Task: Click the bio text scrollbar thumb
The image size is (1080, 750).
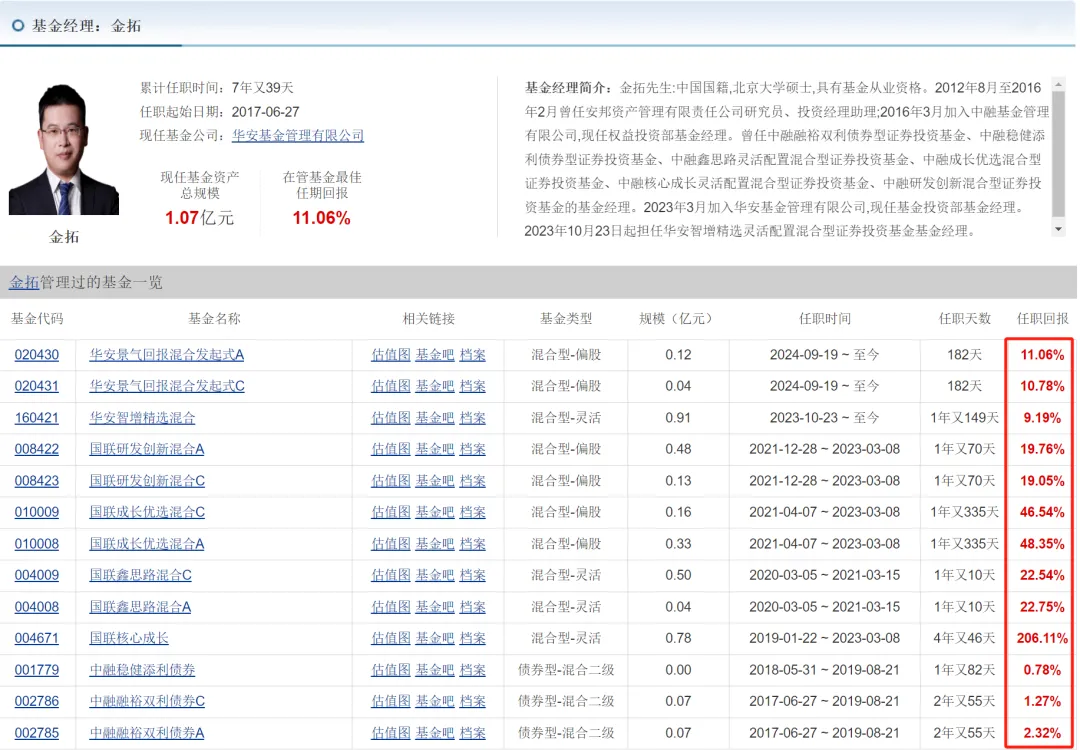Action: coord(1058,154)
